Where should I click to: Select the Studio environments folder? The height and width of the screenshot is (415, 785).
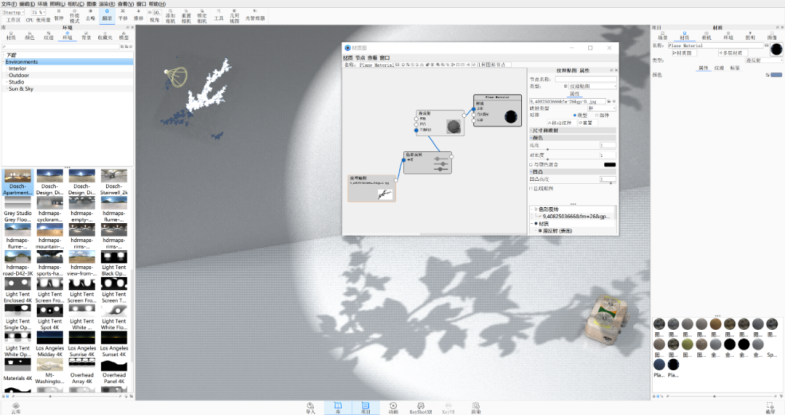(18, 82)
